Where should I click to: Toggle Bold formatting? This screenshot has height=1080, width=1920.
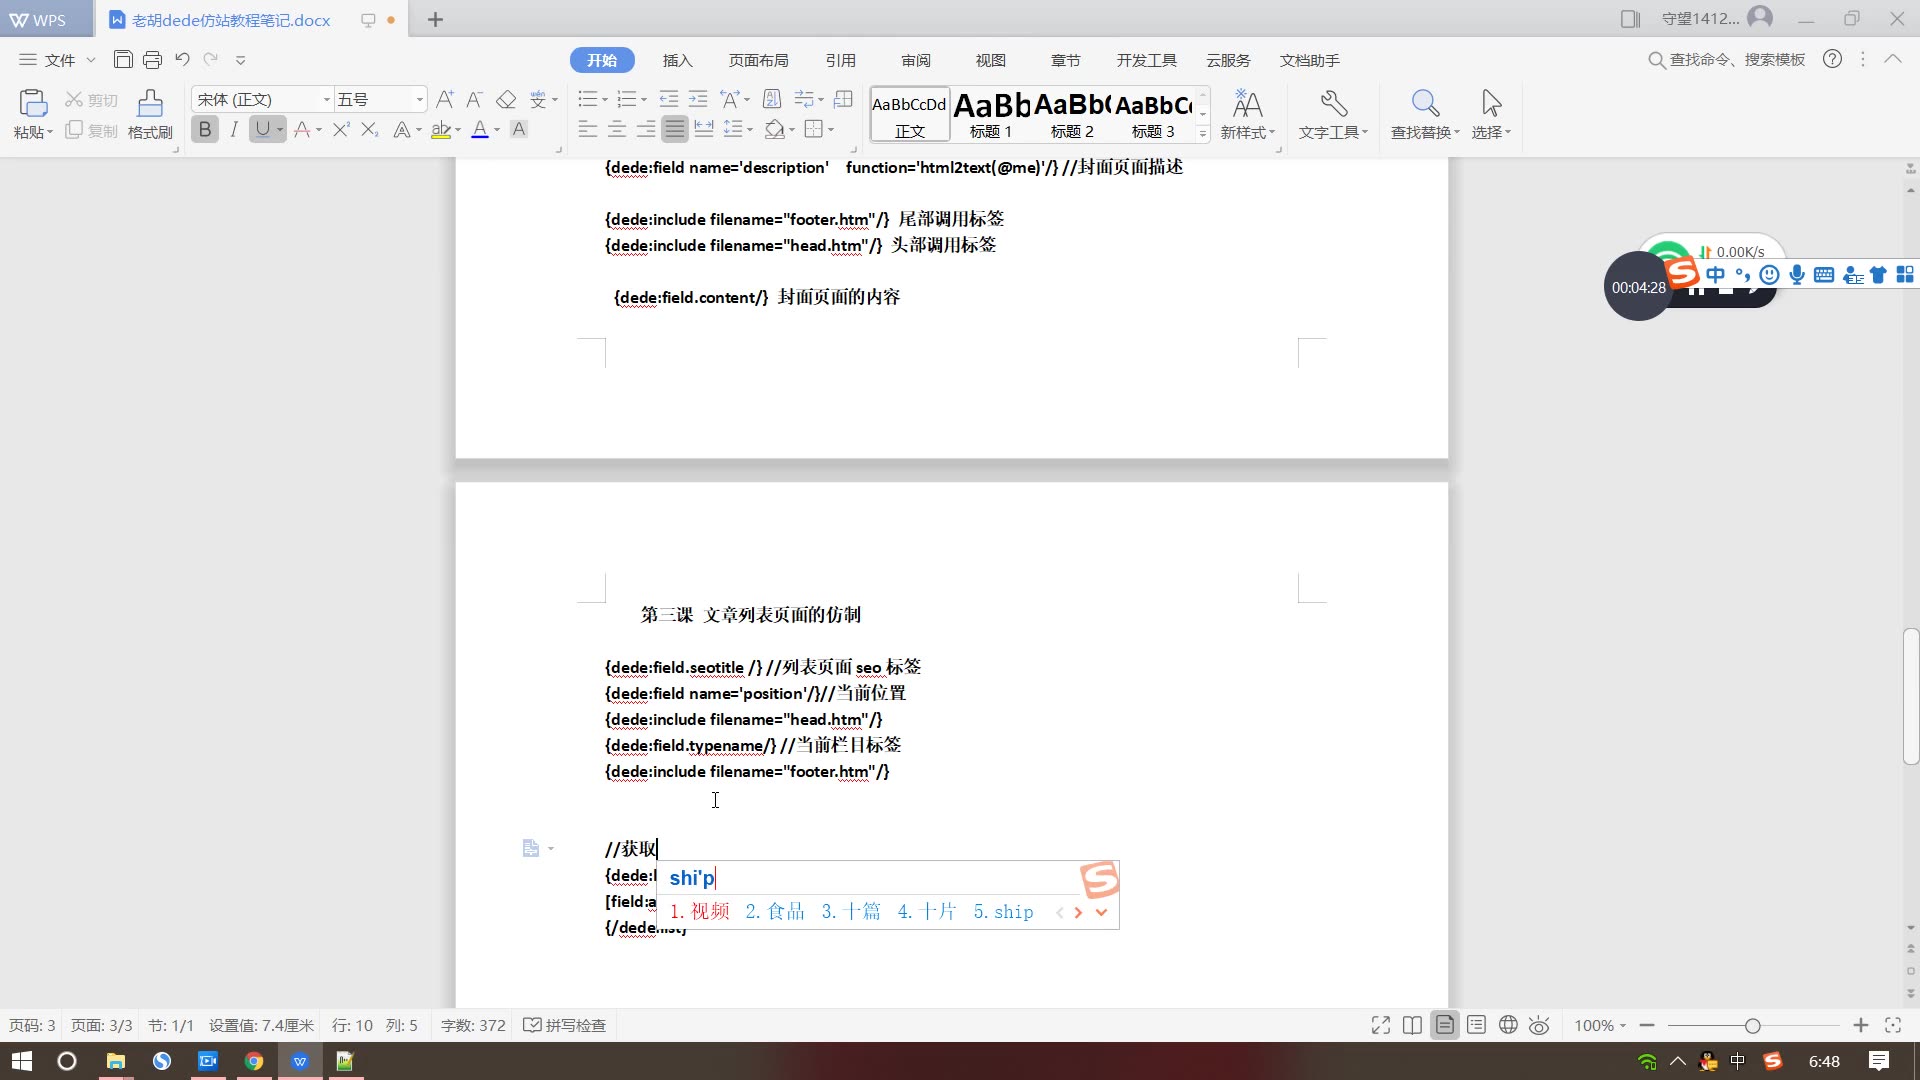pyautogui.click(x=205, y=129)
